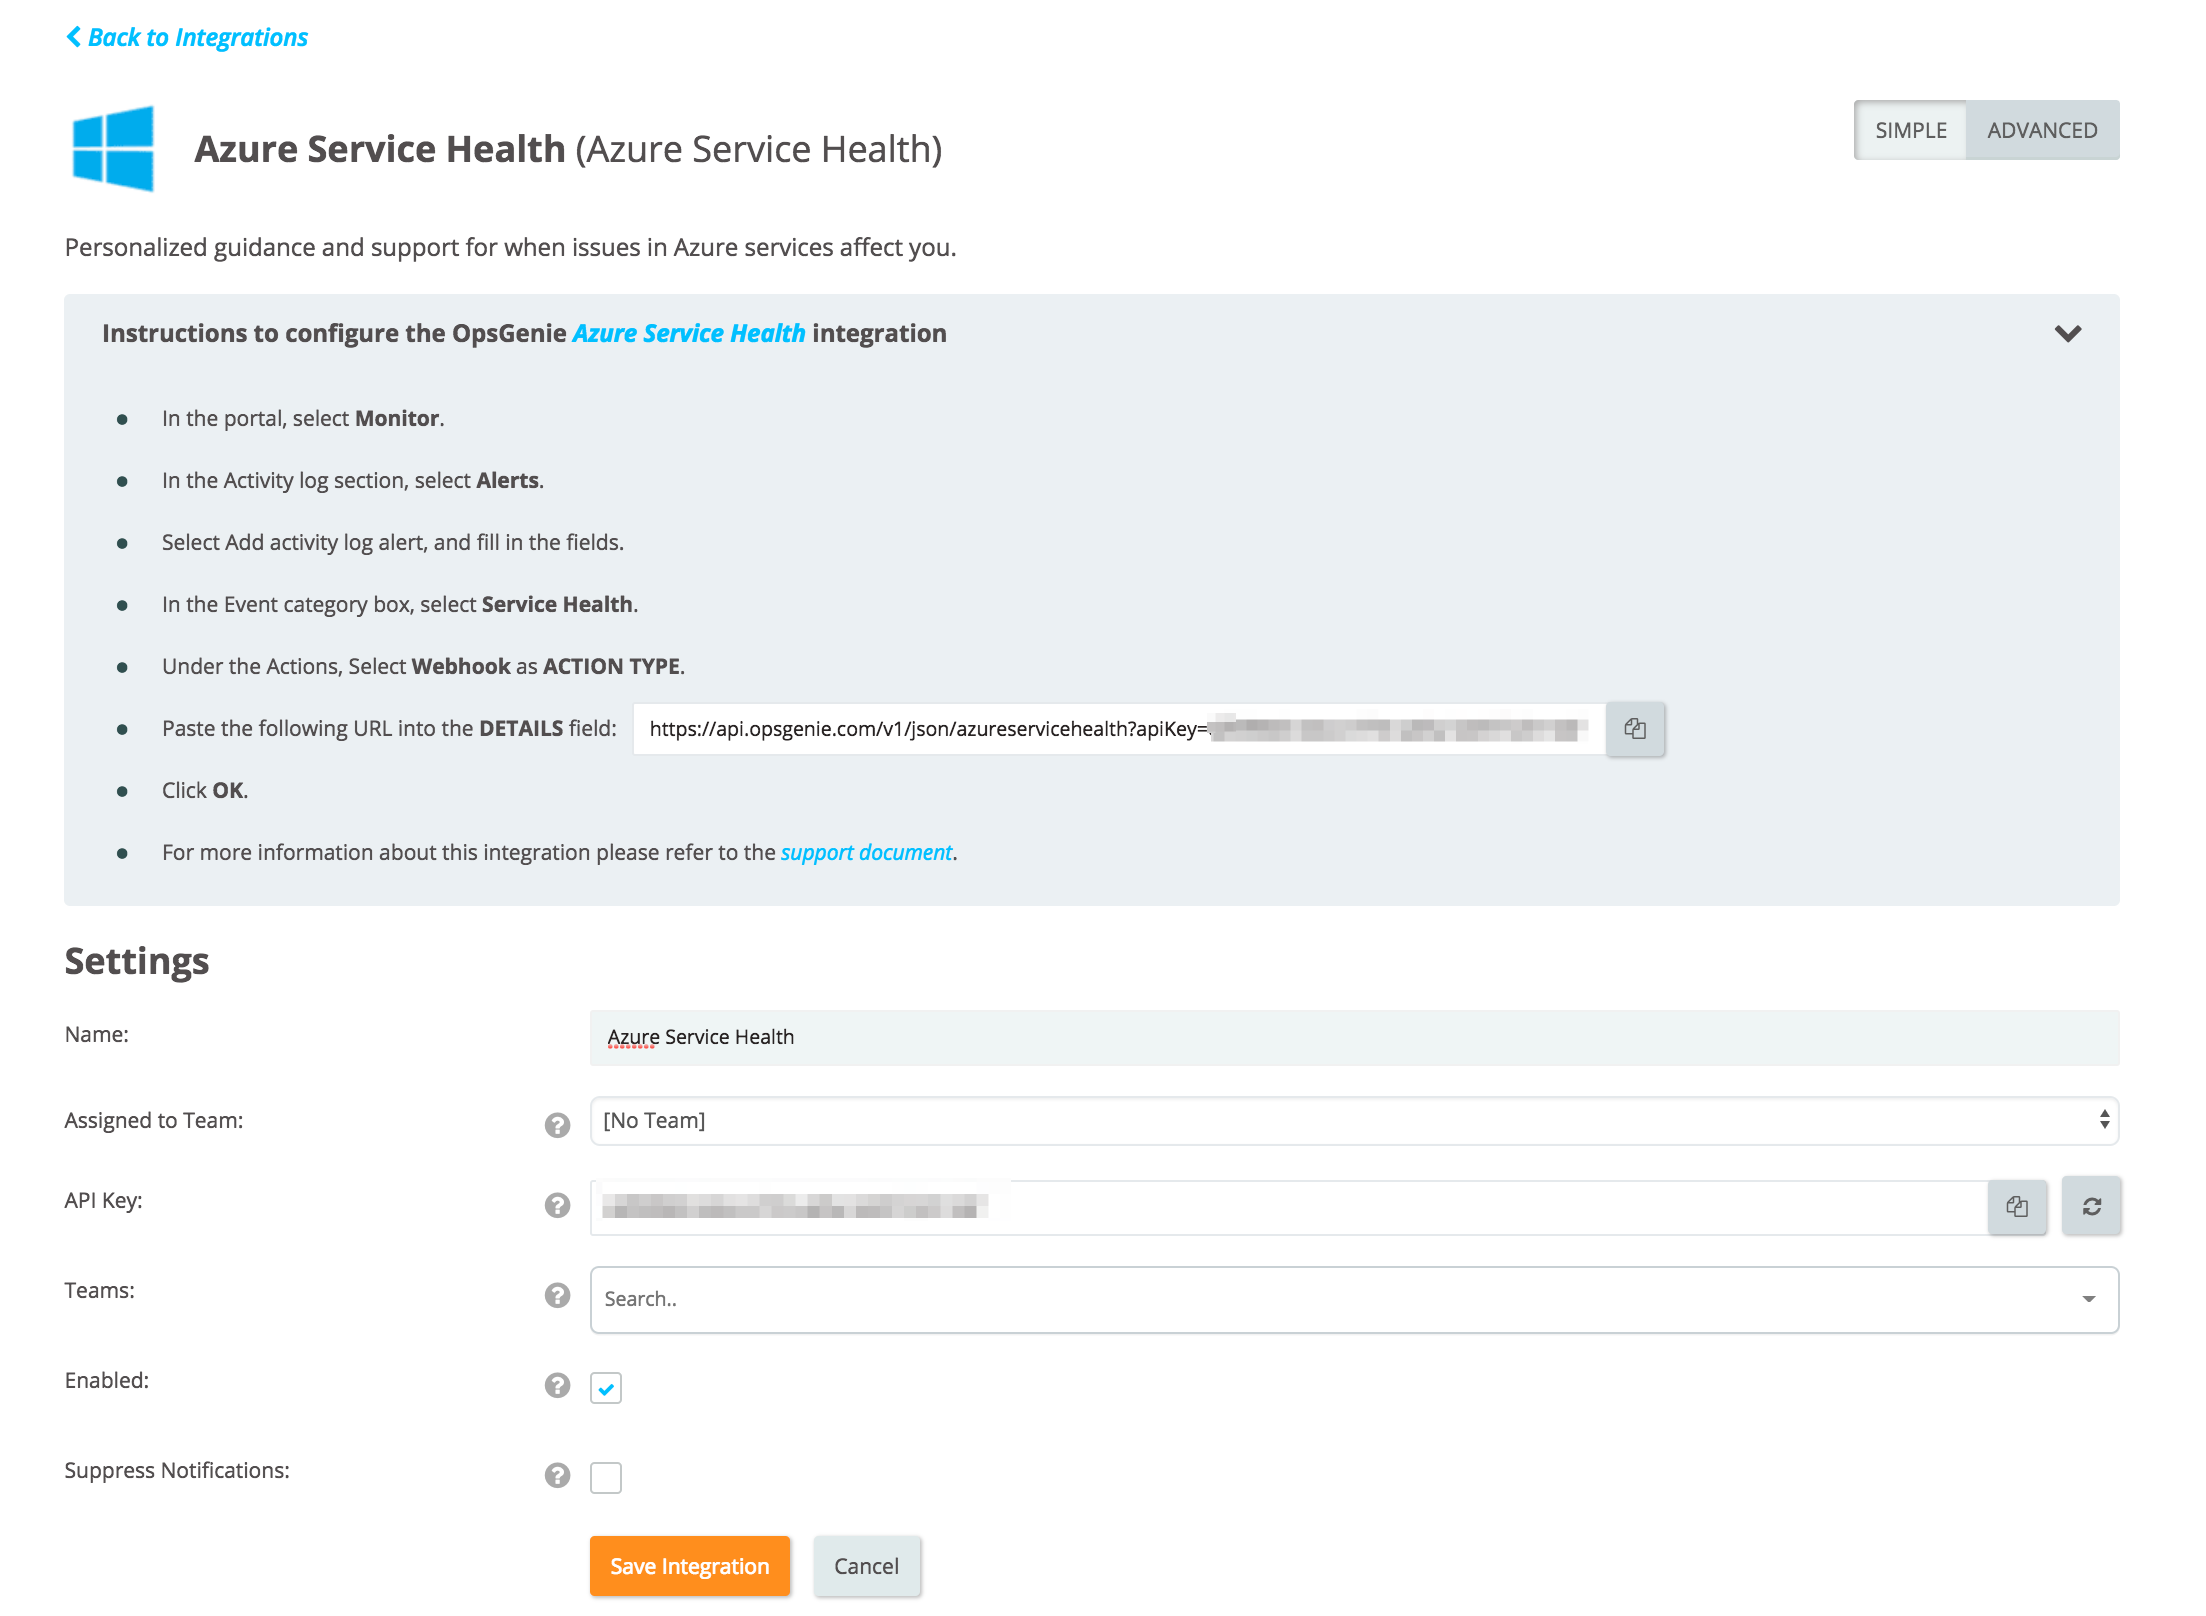Click help icon for Enabled setting
Screen dimensions: 2206x1616
pos(557,1385)
